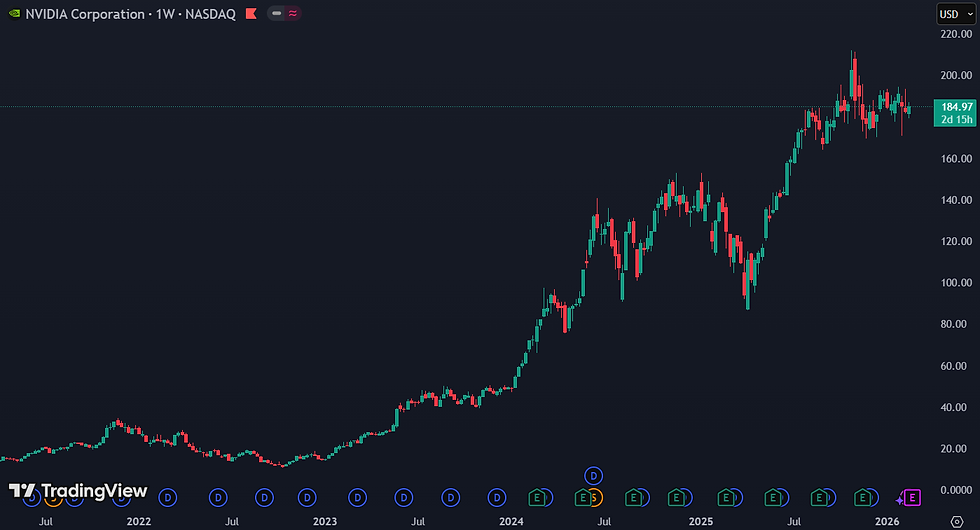This screenshot has width=980, height=530.
Task: Click earnings E marker just after the 2025 label
Action: (x=725, y=498)
